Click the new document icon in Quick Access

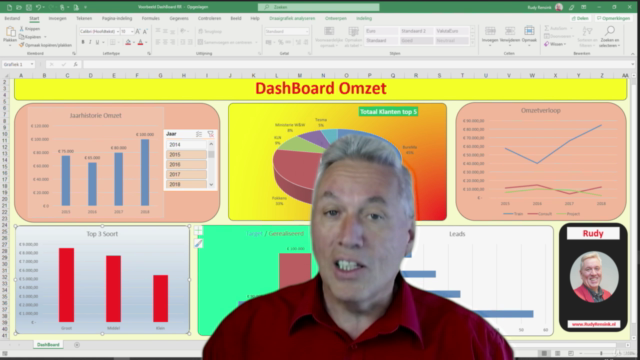tap(9, 7)
